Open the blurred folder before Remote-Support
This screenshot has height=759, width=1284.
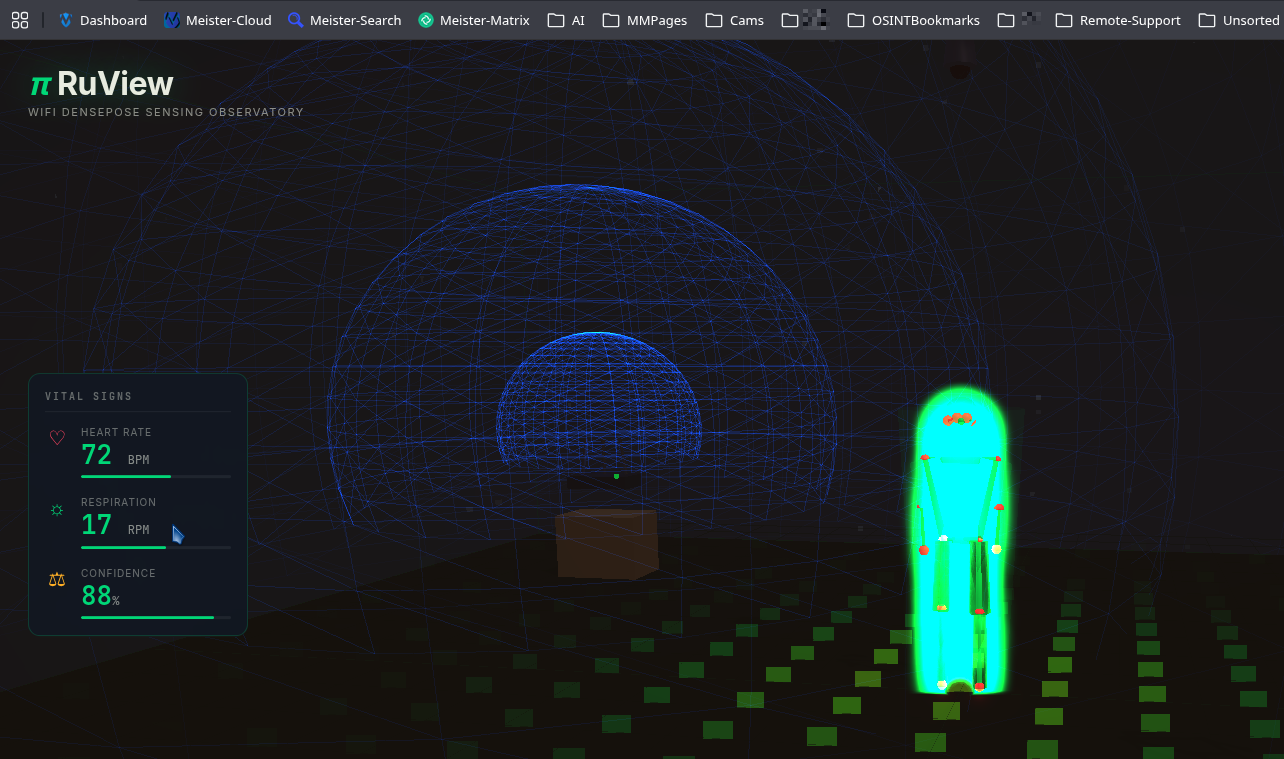1019,20
